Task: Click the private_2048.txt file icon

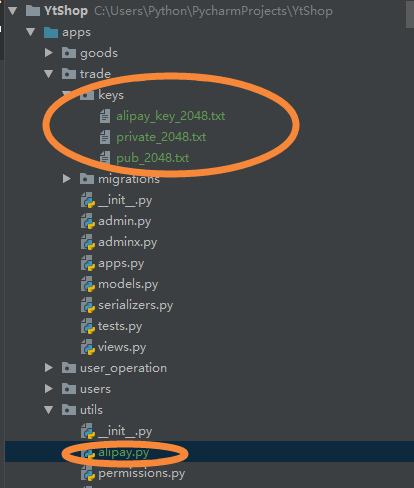Action: 105,137
